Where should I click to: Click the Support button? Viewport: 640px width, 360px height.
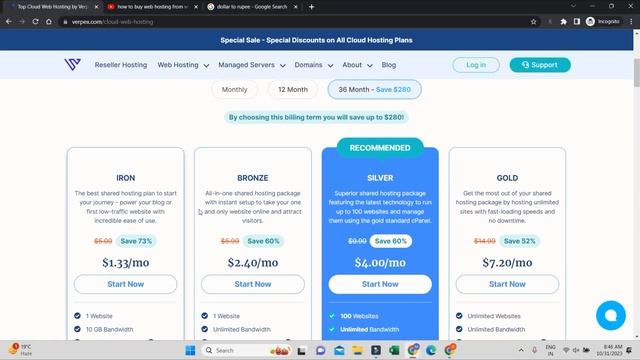[540, 65]
